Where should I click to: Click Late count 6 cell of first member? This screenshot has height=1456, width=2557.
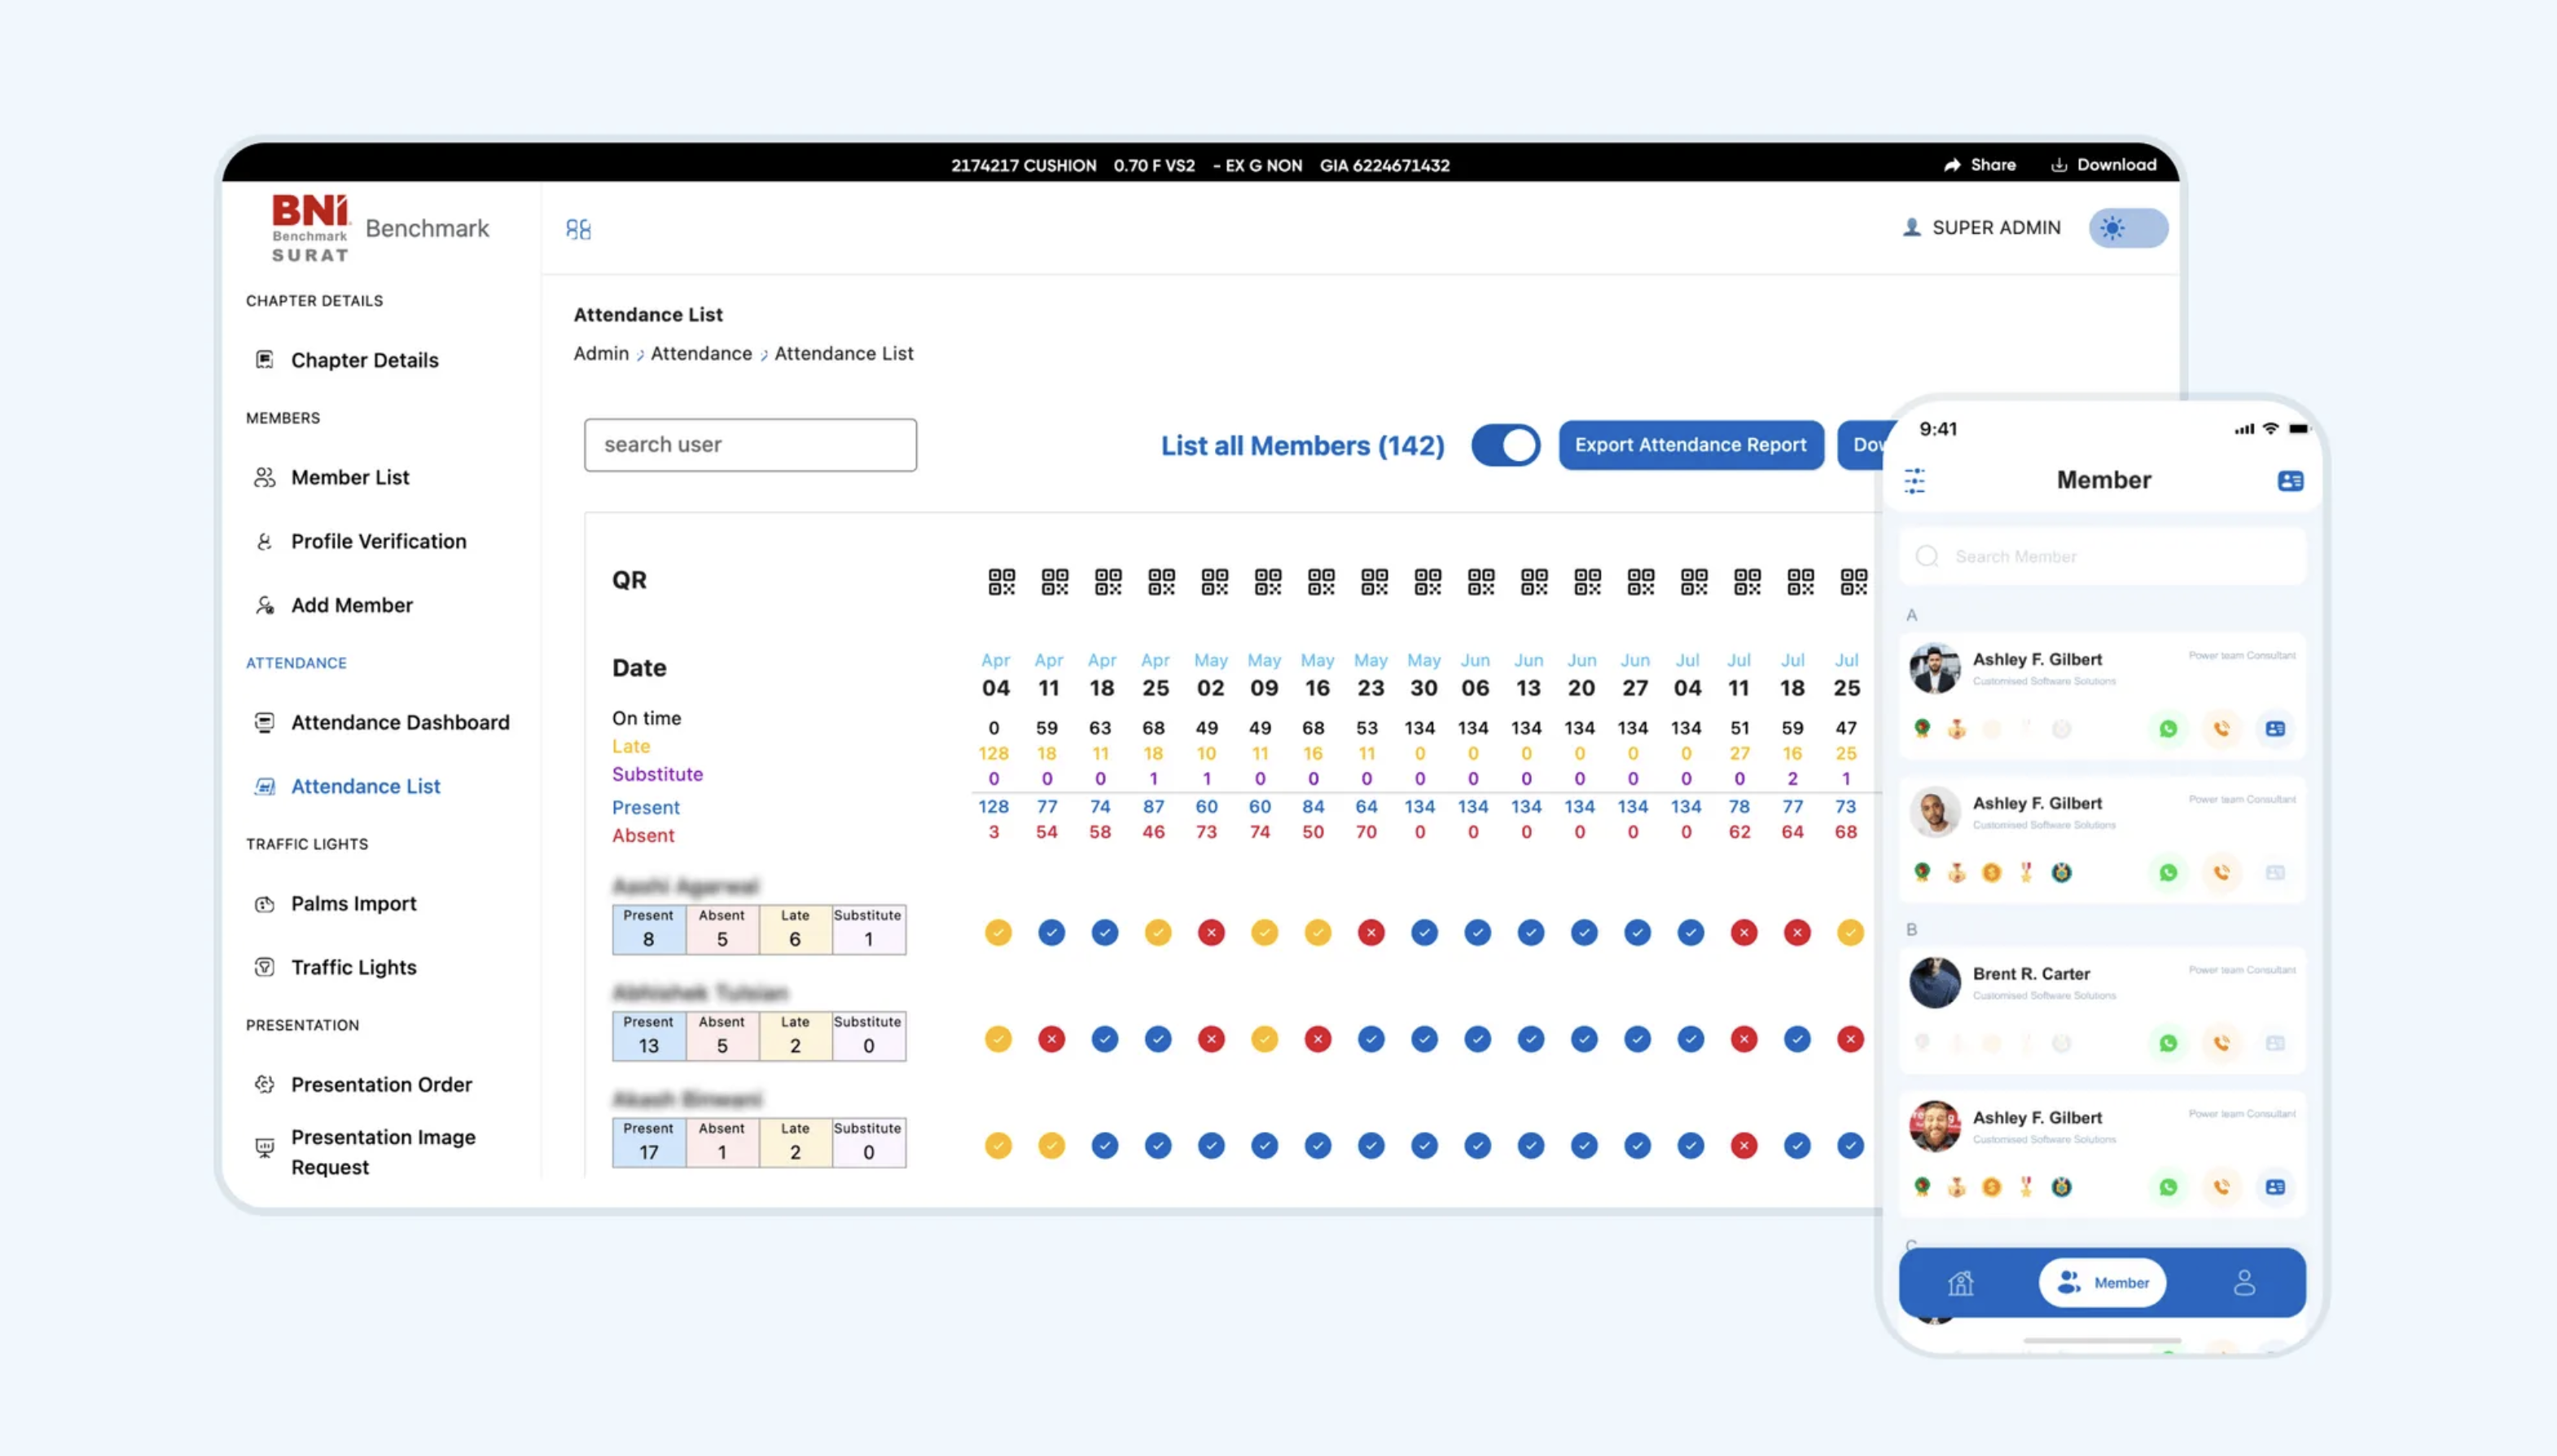(795, 930)
